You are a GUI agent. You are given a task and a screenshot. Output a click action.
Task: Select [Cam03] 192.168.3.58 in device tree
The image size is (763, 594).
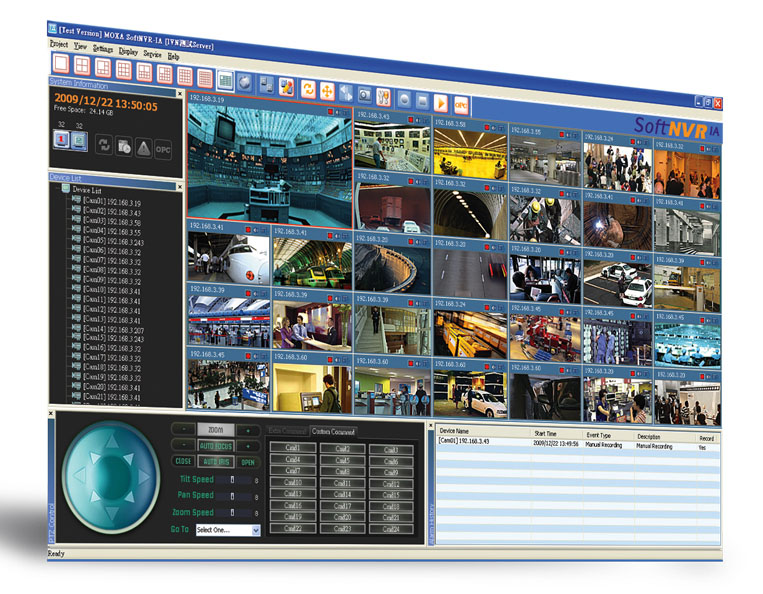click(x=111, y=221)
